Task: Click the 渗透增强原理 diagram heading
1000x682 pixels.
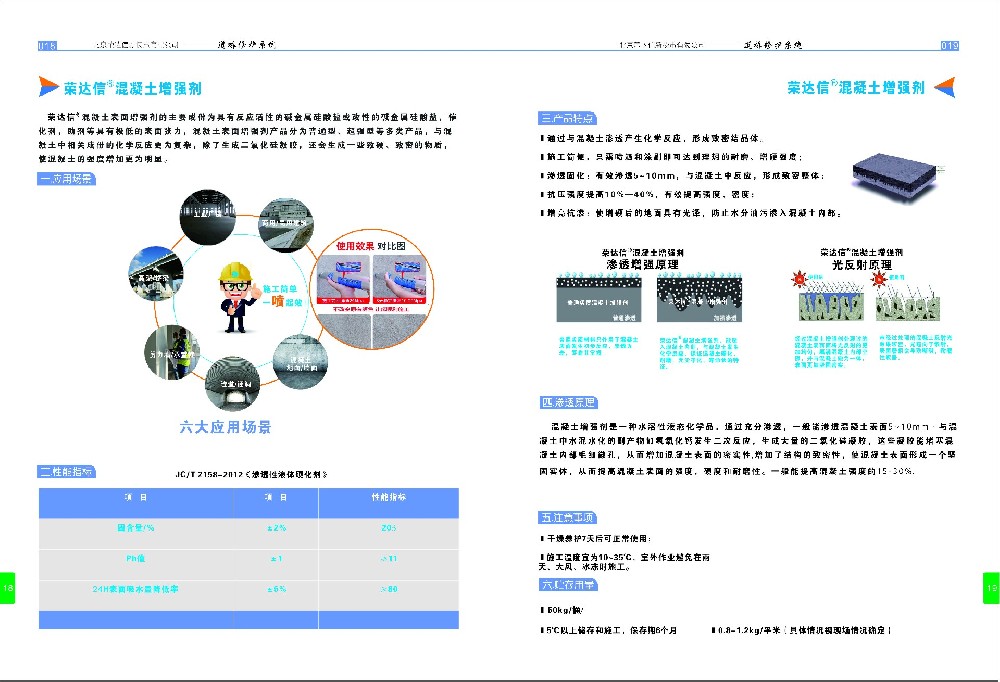Action: coord(642,264)
